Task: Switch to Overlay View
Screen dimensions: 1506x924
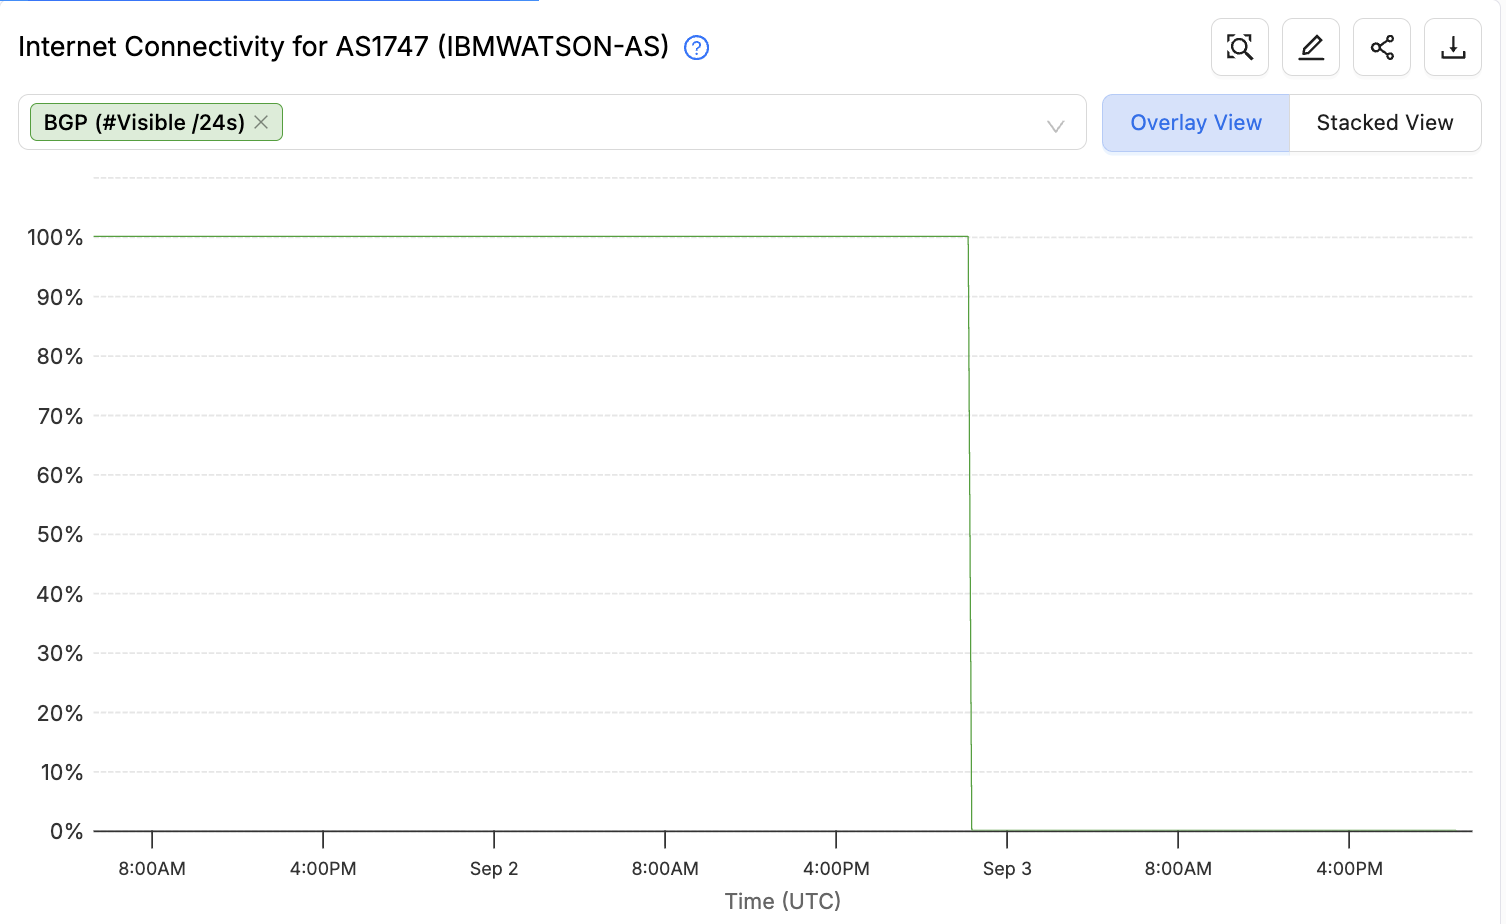Action: click(1196, 123)
